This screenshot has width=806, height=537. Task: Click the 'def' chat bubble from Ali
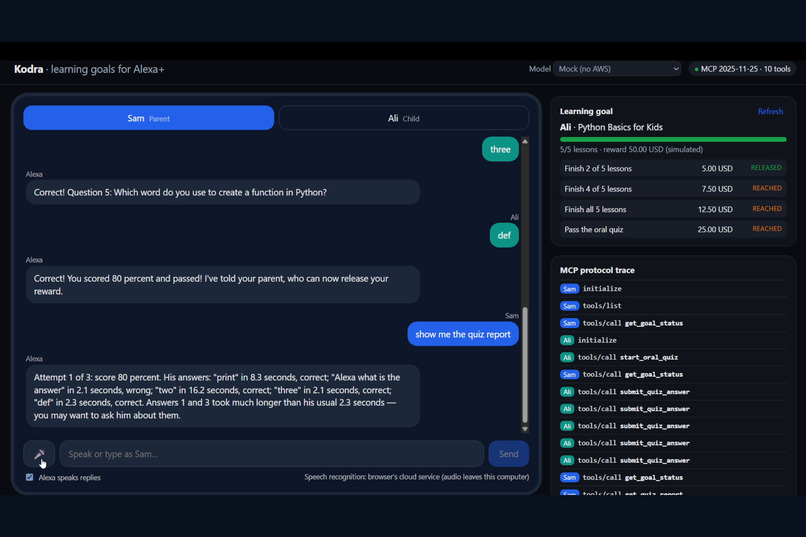pyautogui.click(x=504, y=235)
